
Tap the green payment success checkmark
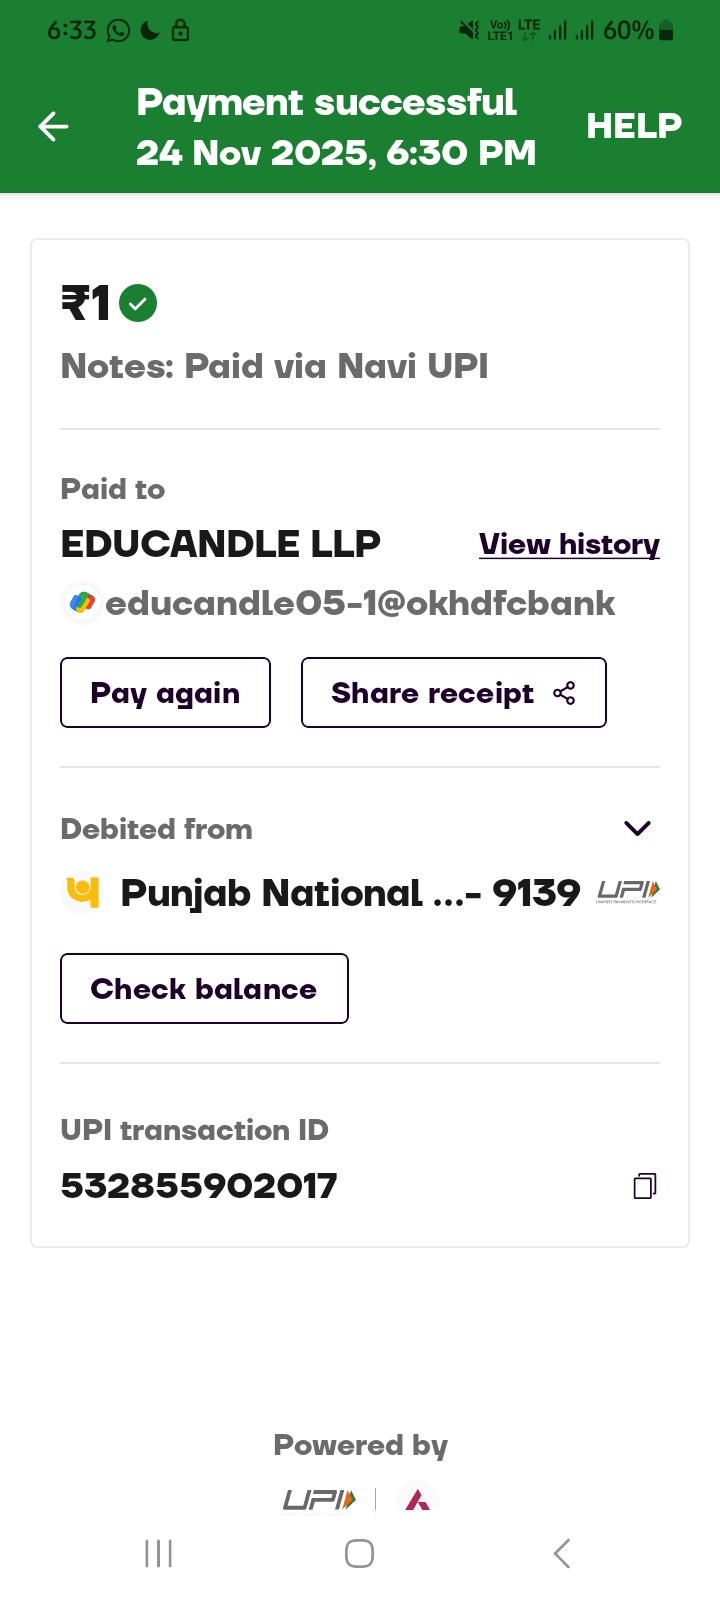(x=138, y=303)
